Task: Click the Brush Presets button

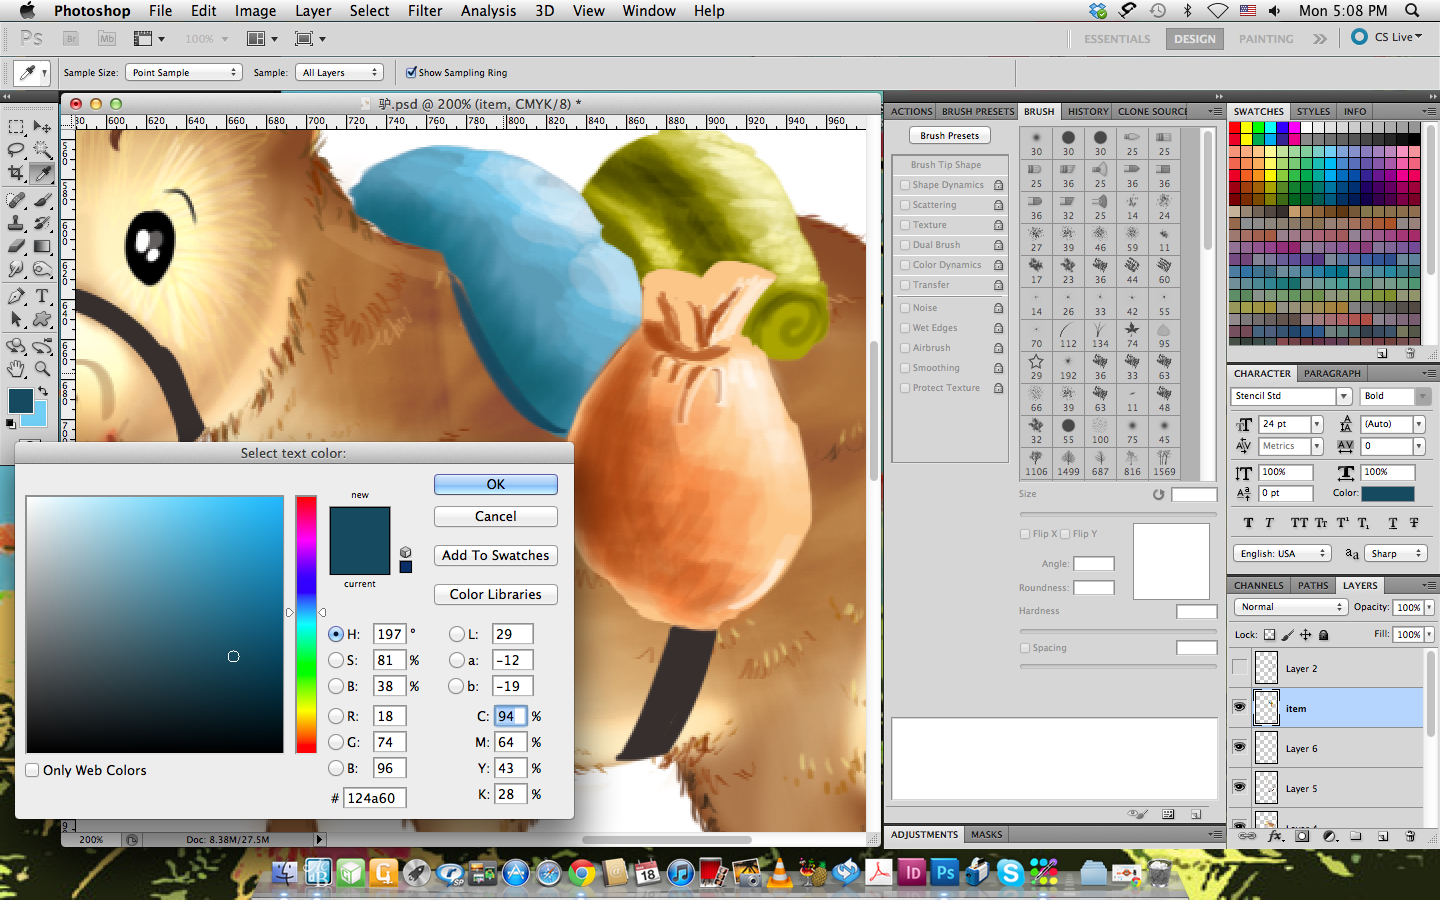Action: click(950, 135)
